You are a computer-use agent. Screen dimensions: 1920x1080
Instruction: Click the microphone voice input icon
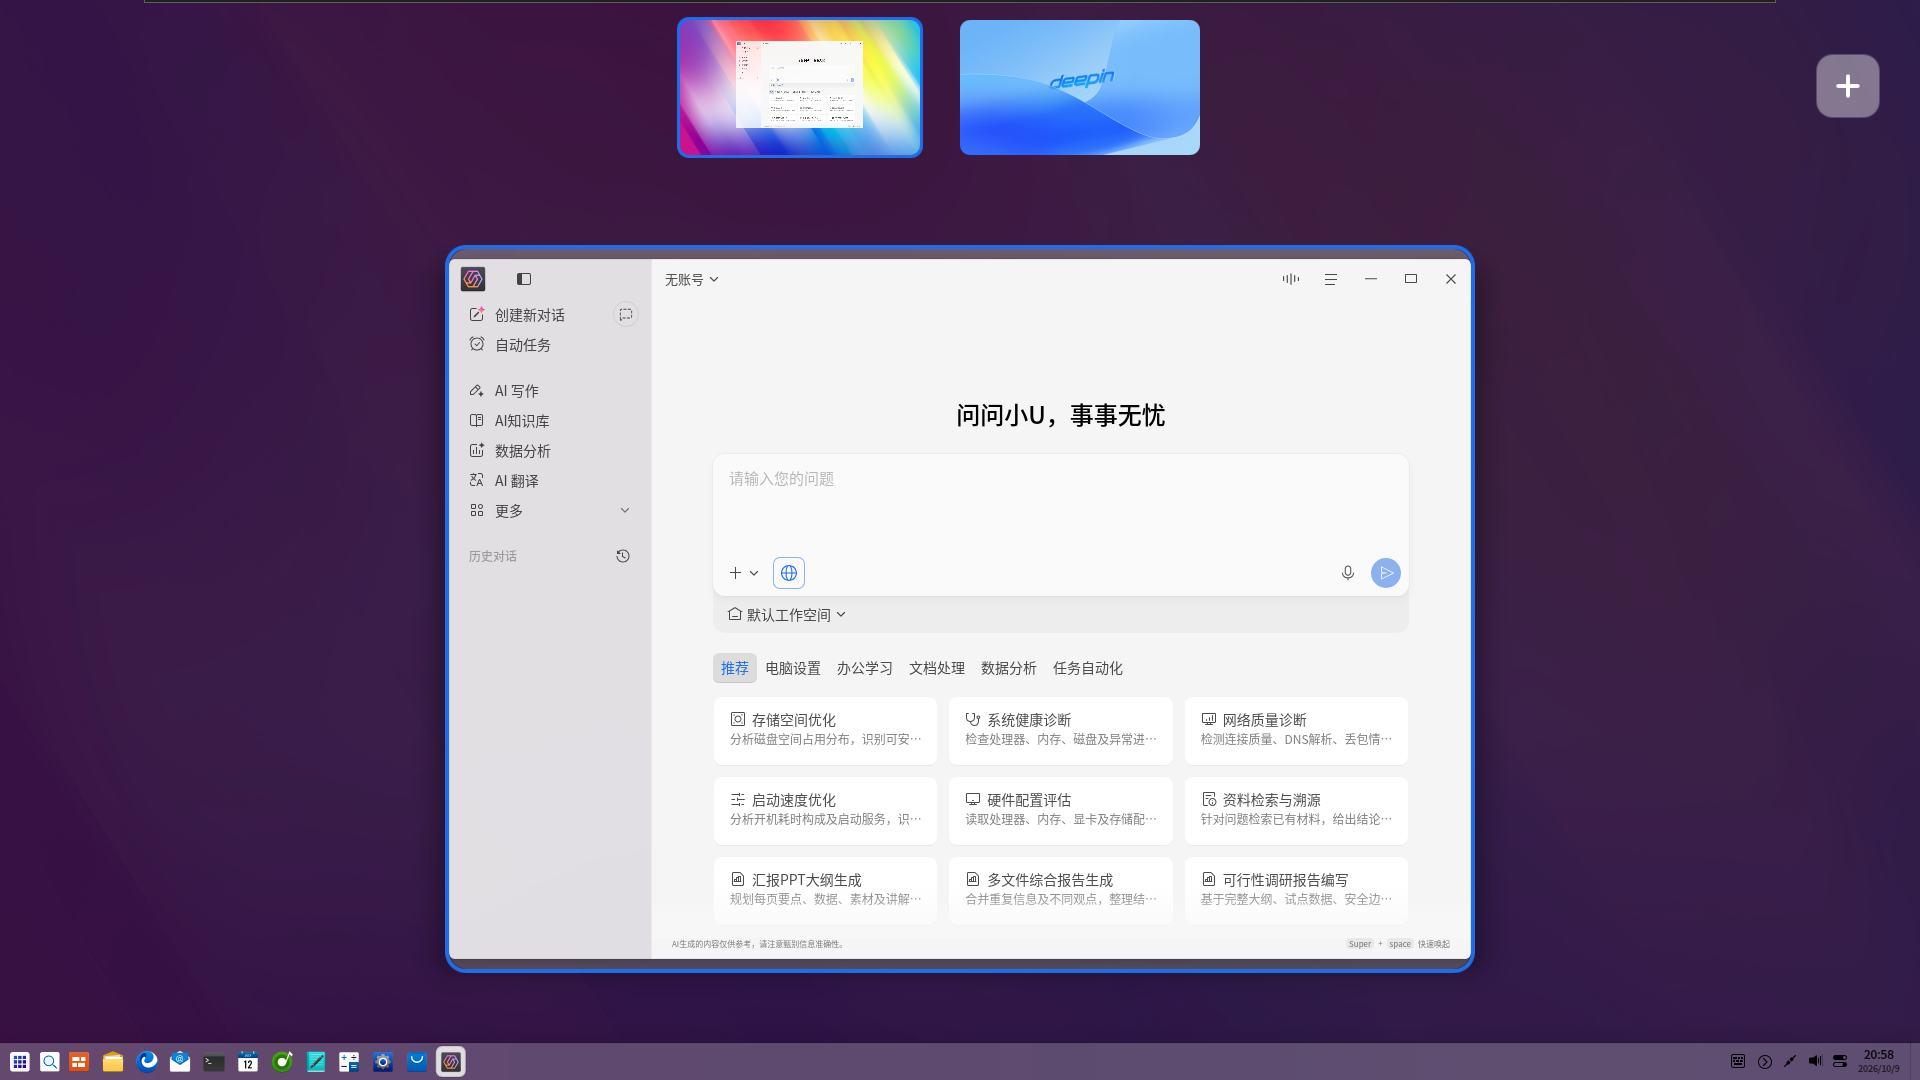1348,573
